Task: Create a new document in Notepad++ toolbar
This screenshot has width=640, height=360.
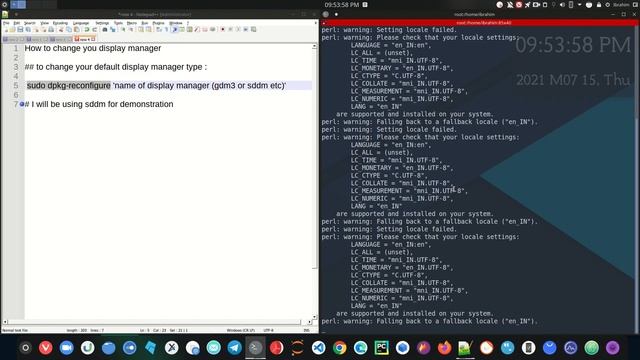Action: 6,29
